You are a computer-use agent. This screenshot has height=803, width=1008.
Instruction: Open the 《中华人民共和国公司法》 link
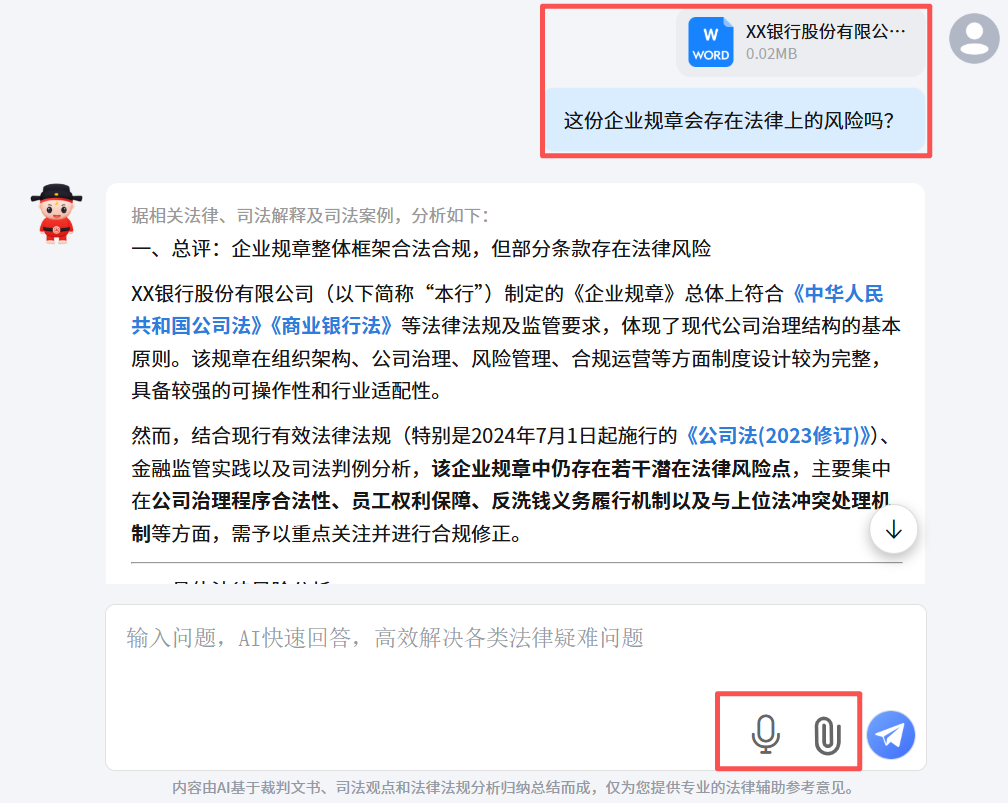[507, 309]
